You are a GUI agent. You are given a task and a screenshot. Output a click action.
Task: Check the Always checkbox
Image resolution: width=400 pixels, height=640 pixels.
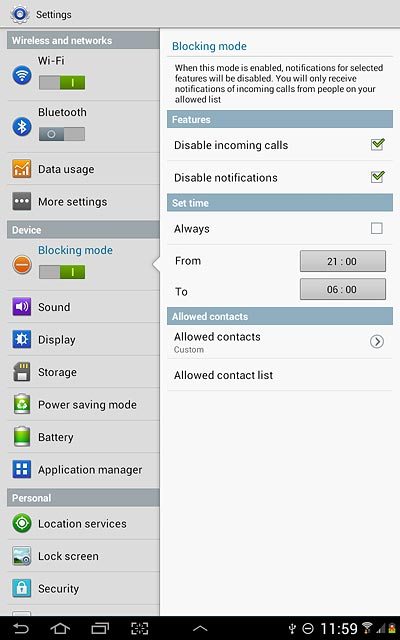(376, 228)
